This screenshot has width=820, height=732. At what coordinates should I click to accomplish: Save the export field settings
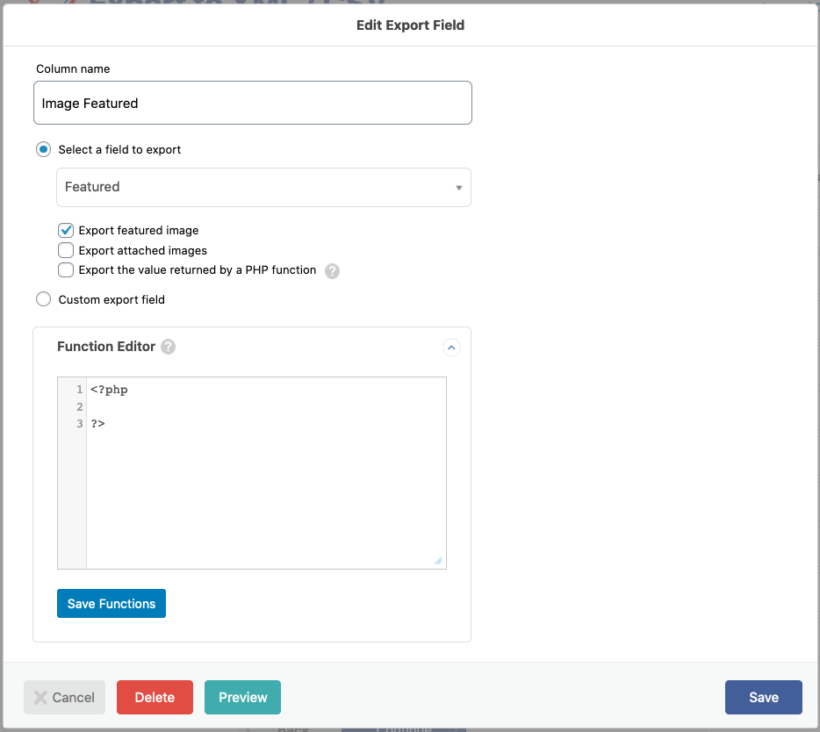(763, 698)
